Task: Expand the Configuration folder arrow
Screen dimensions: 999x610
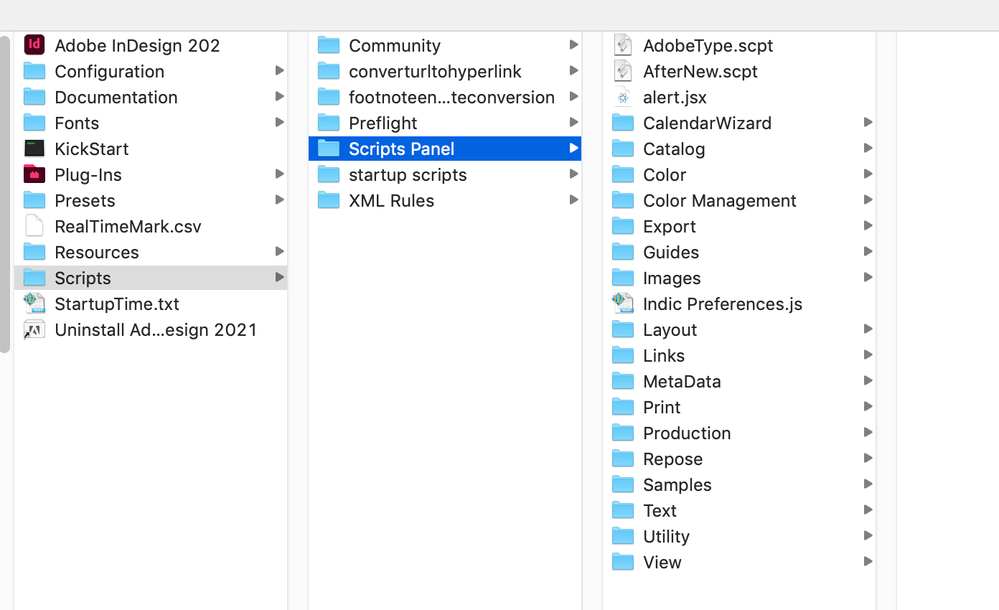Action: coord(279,70)
